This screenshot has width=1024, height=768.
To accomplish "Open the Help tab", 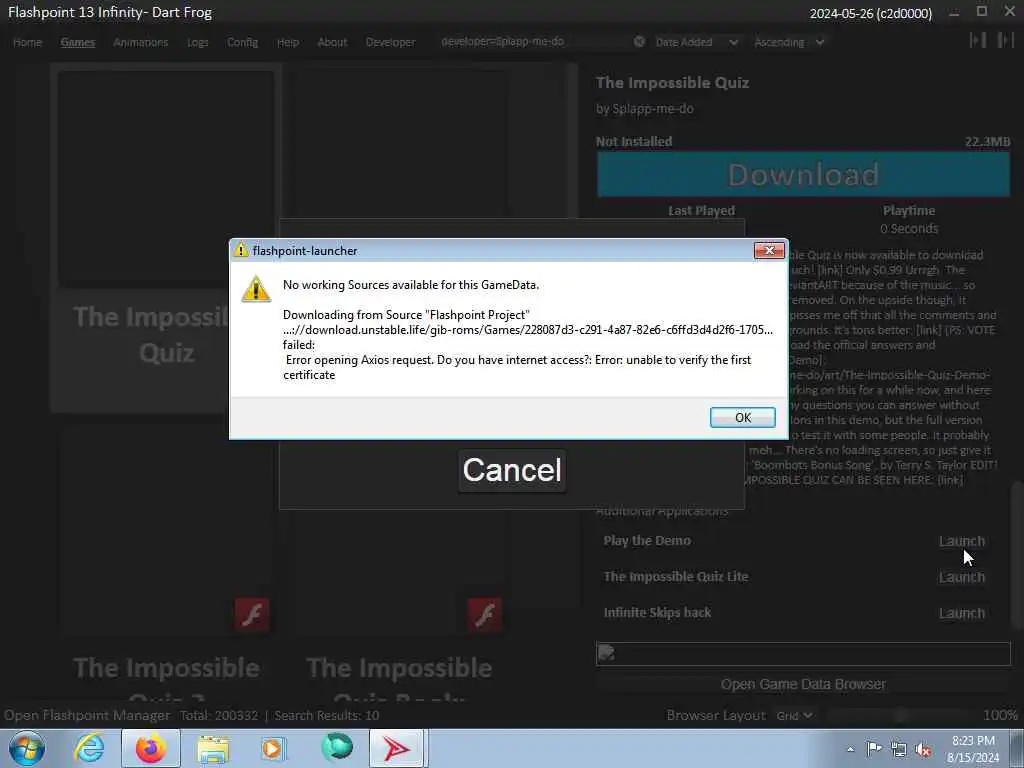I will tap(287, 42).
